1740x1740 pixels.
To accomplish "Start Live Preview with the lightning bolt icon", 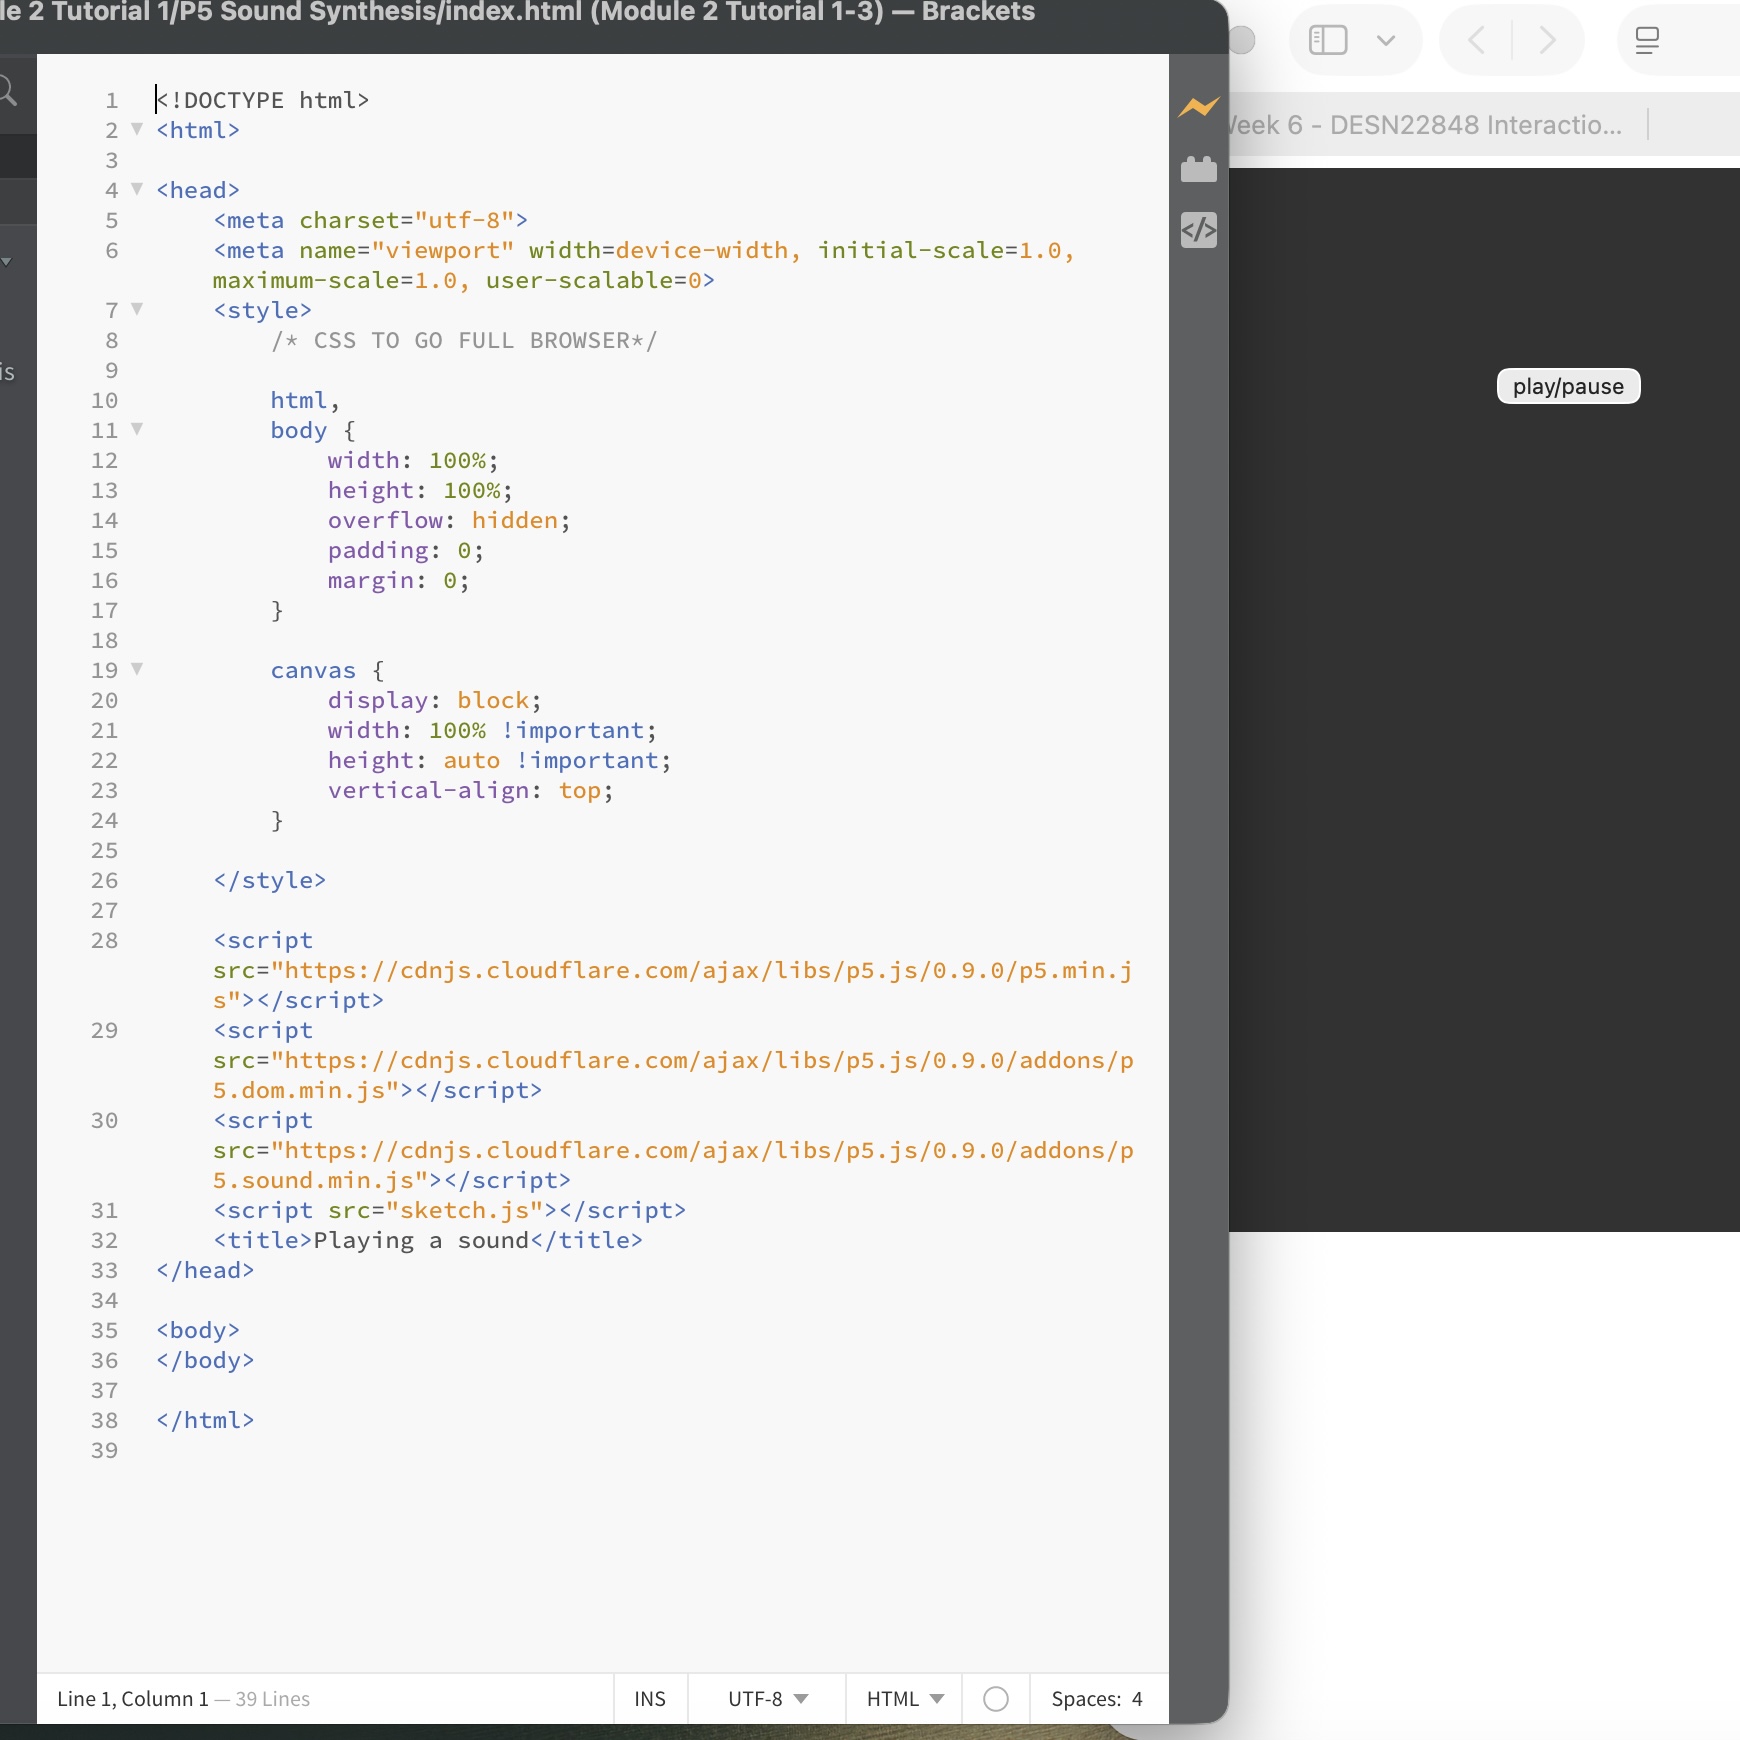I will tap(1198, 107).
